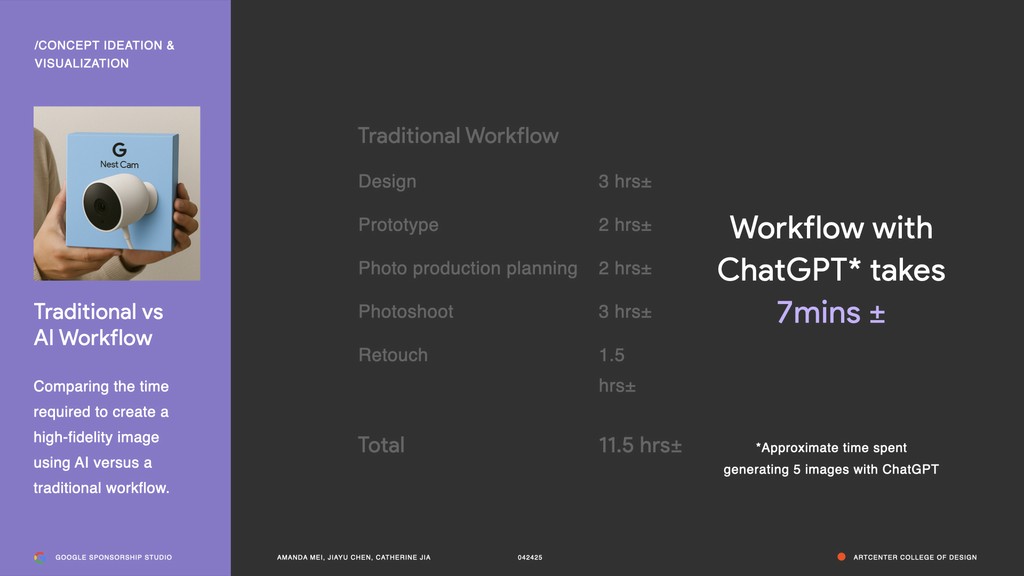Image resolution: width=1024 pixels, height=576 pixels.
Task: Click the 'Prototype' row label
Action: click(x=398, y=225)
